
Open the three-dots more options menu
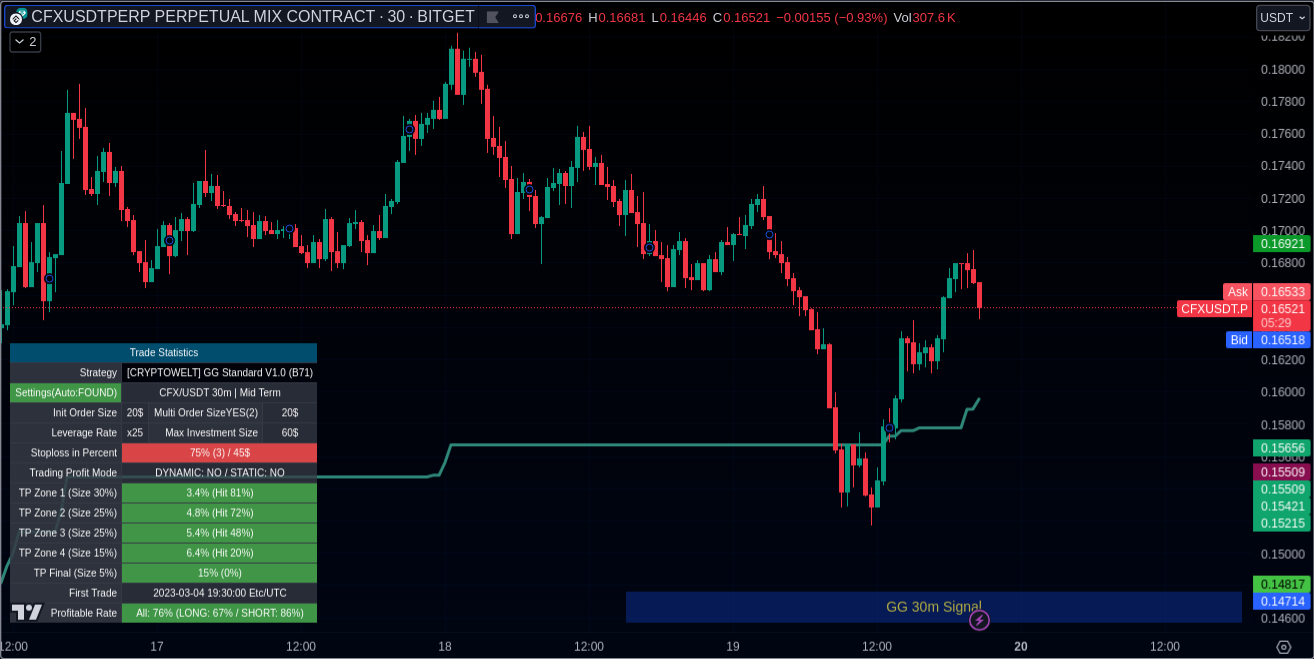[520, 17]
